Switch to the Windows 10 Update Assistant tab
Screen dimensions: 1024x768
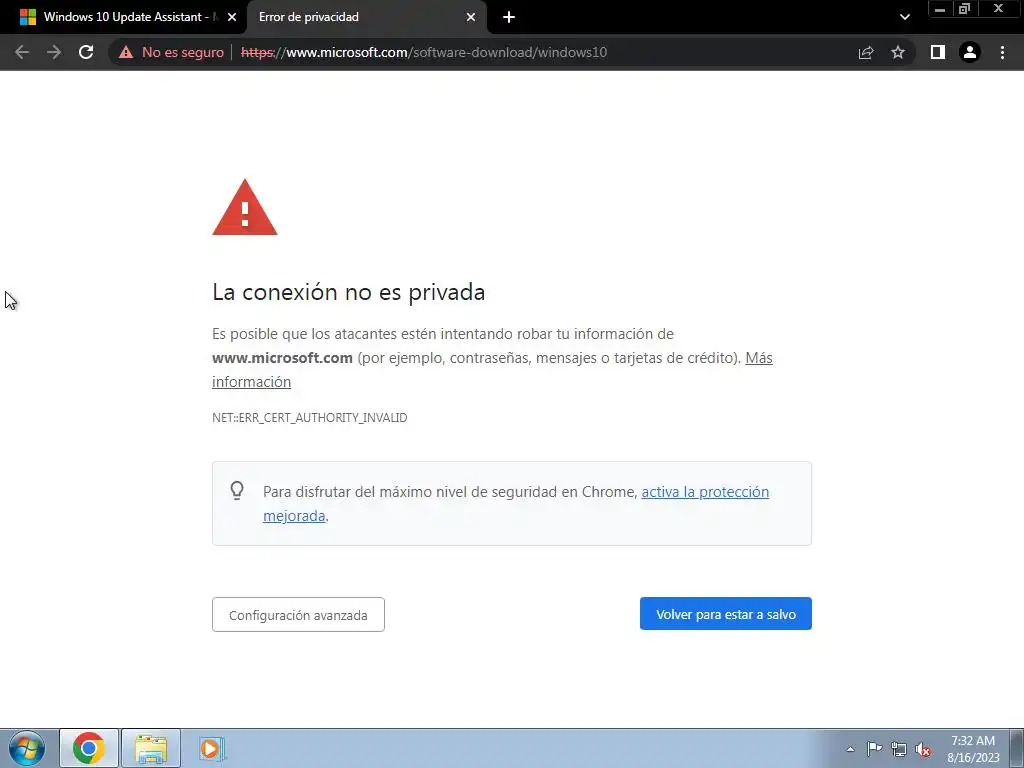point(123,17)
